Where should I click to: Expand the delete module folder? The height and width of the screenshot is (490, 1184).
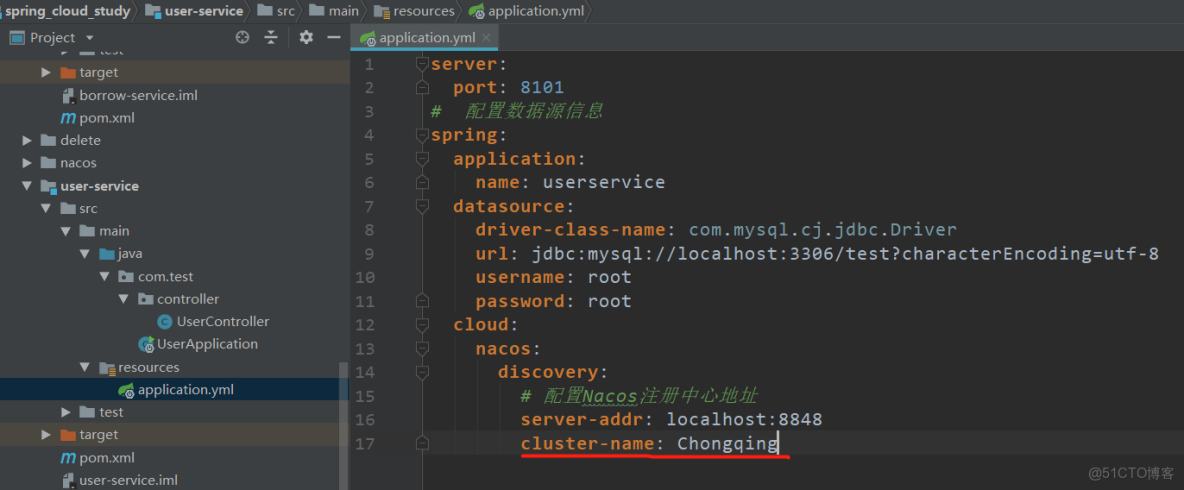(x=27, y=140)
